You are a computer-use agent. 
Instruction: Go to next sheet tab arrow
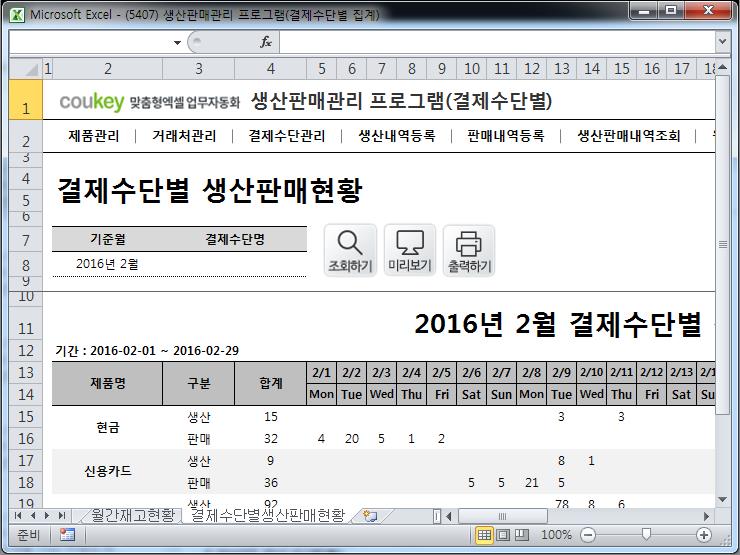[x=47, y=515]
